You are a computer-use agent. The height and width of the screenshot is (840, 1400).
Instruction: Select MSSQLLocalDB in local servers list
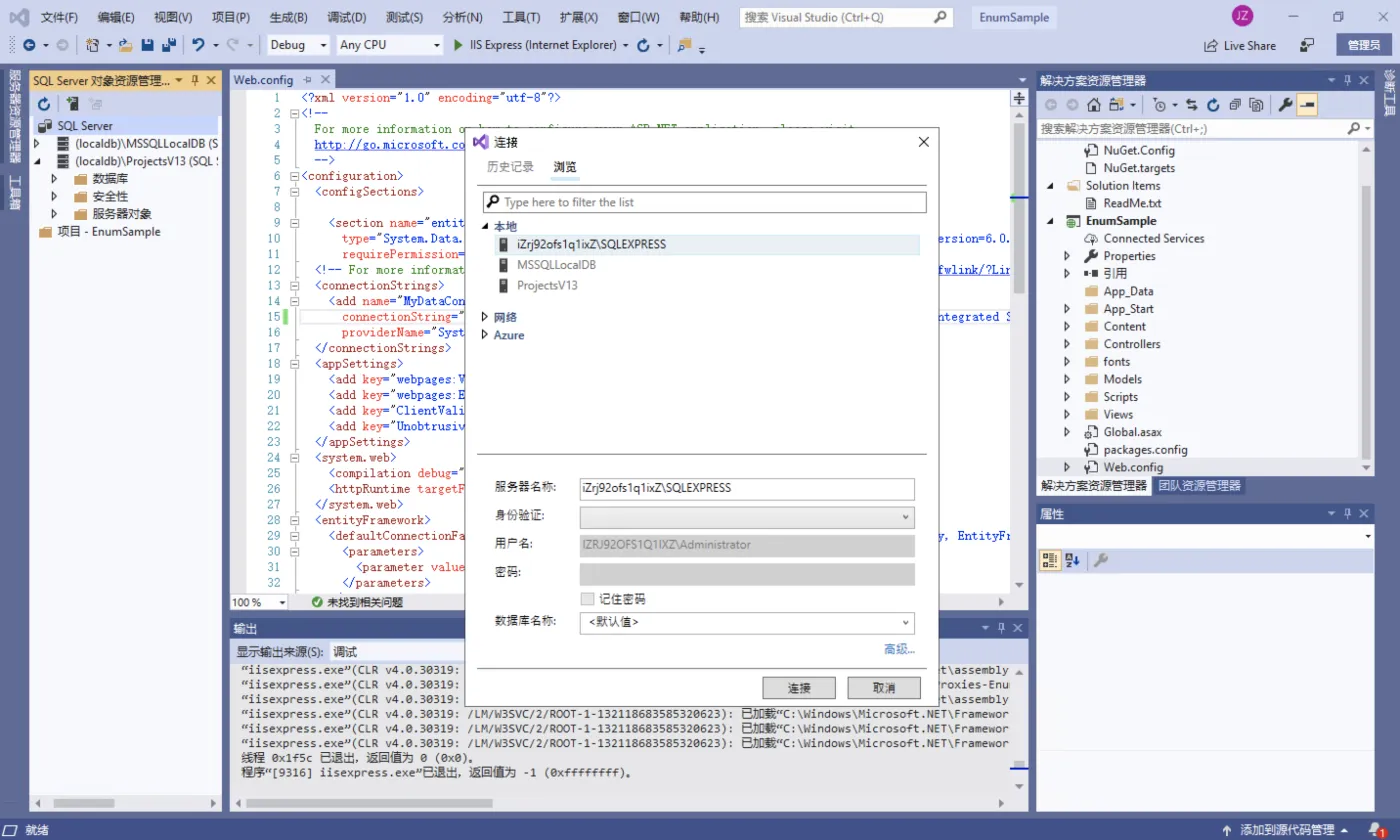point(556,265)
